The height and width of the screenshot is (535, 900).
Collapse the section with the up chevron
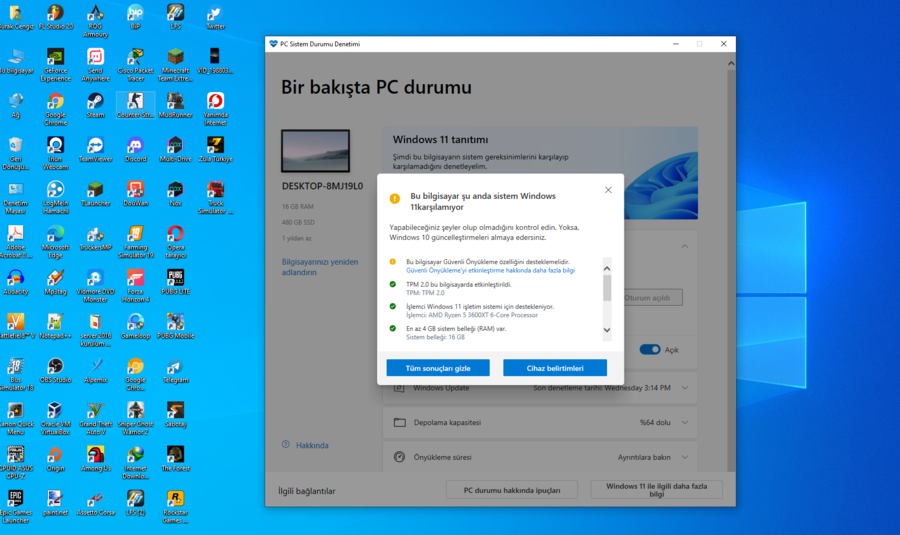(x=685, y=246)
